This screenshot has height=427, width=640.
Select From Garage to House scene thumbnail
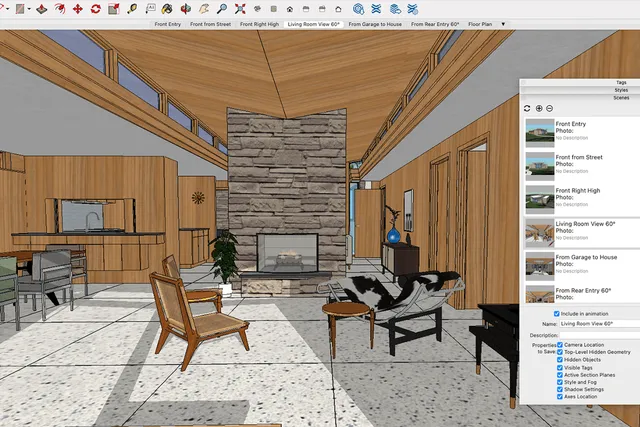(540, 266)
